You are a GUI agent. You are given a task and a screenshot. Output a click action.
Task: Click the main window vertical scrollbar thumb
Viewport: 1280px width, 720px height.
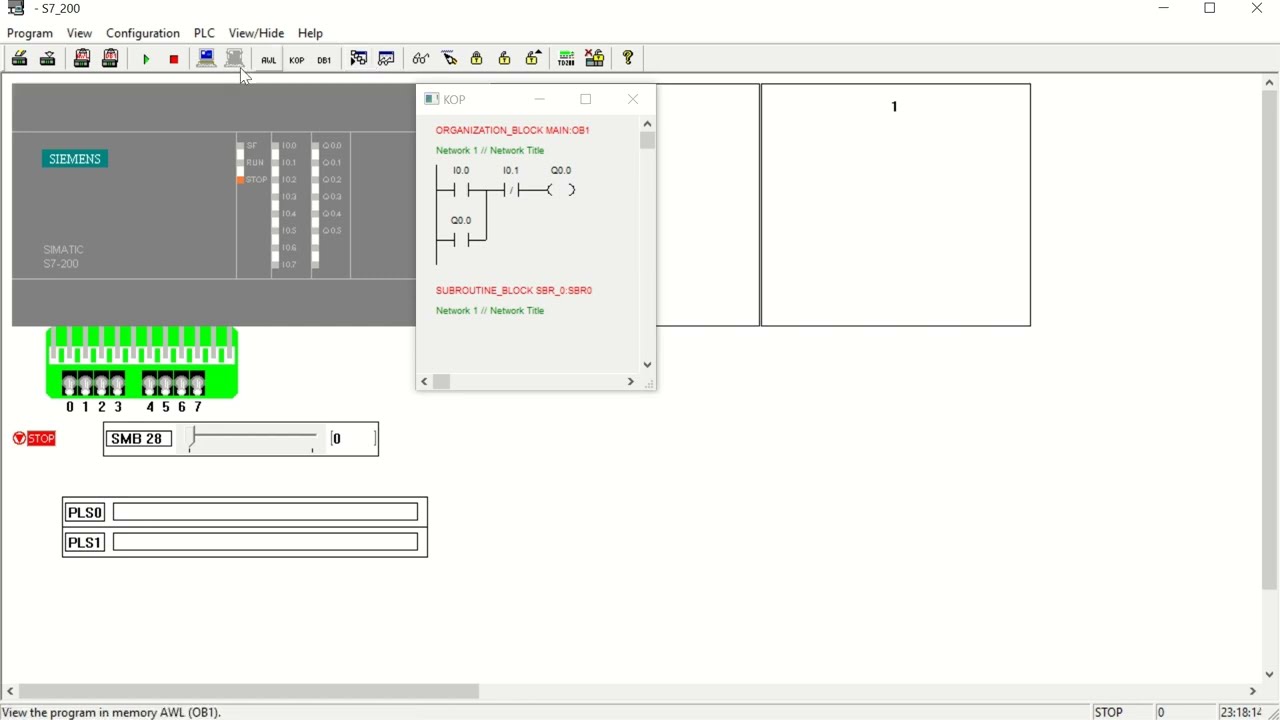(x=1270, y=341)
